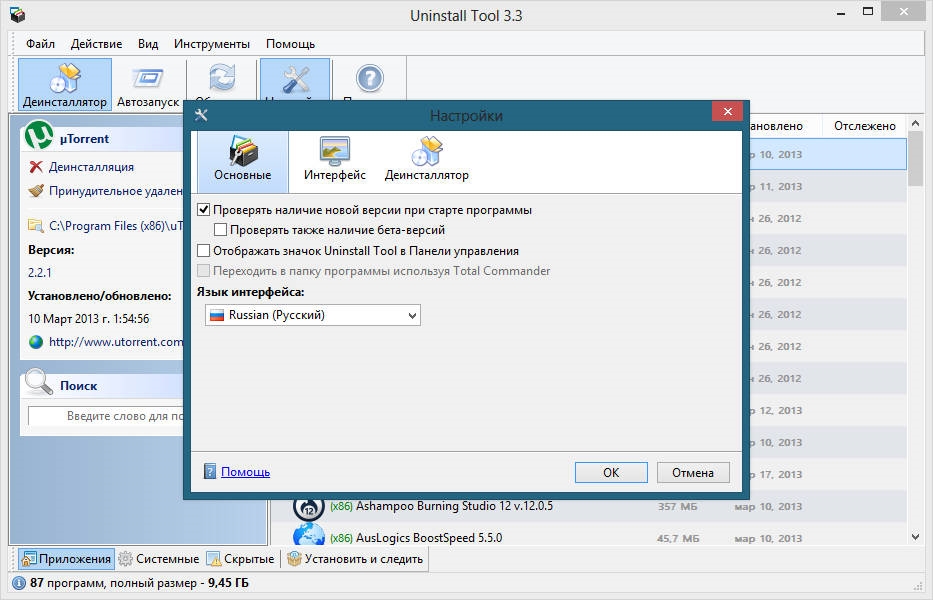933x600 pixels.
Task: Open the http://www.utorrent.com link
Action: (x=116, y=342)
